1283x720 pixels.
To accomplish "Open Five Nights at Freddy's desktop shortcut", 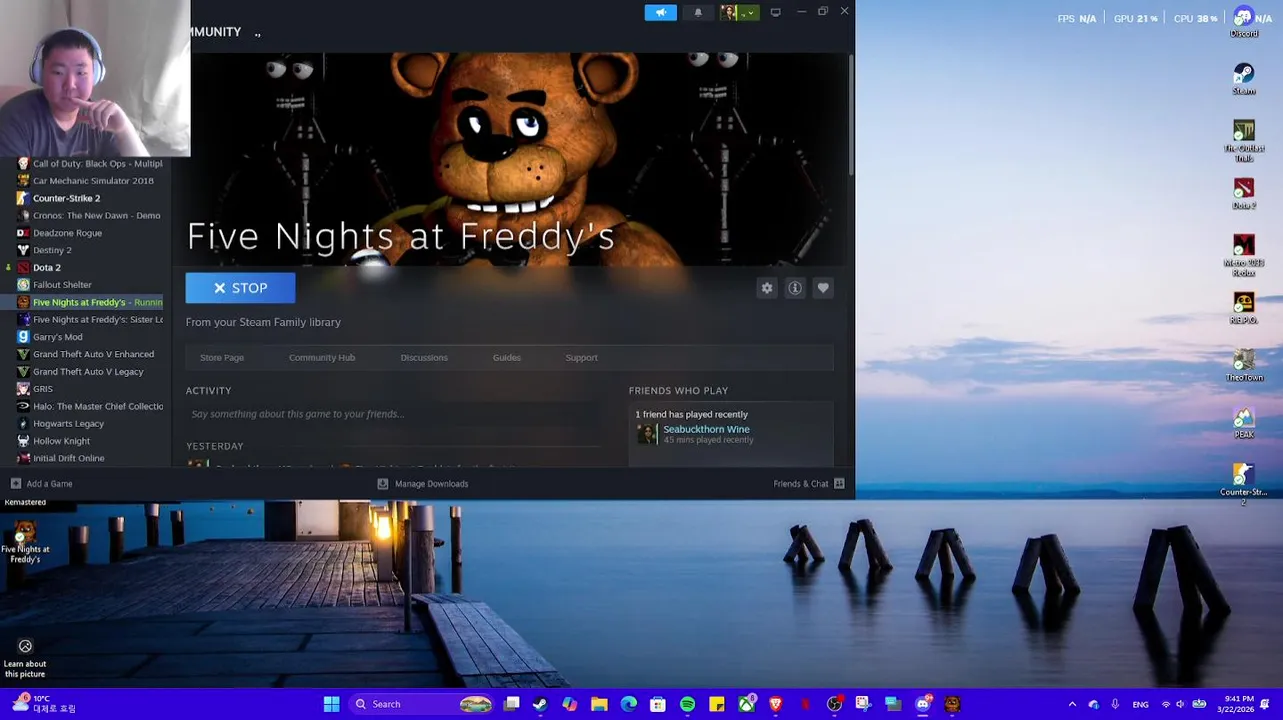I will coord(25,542).
